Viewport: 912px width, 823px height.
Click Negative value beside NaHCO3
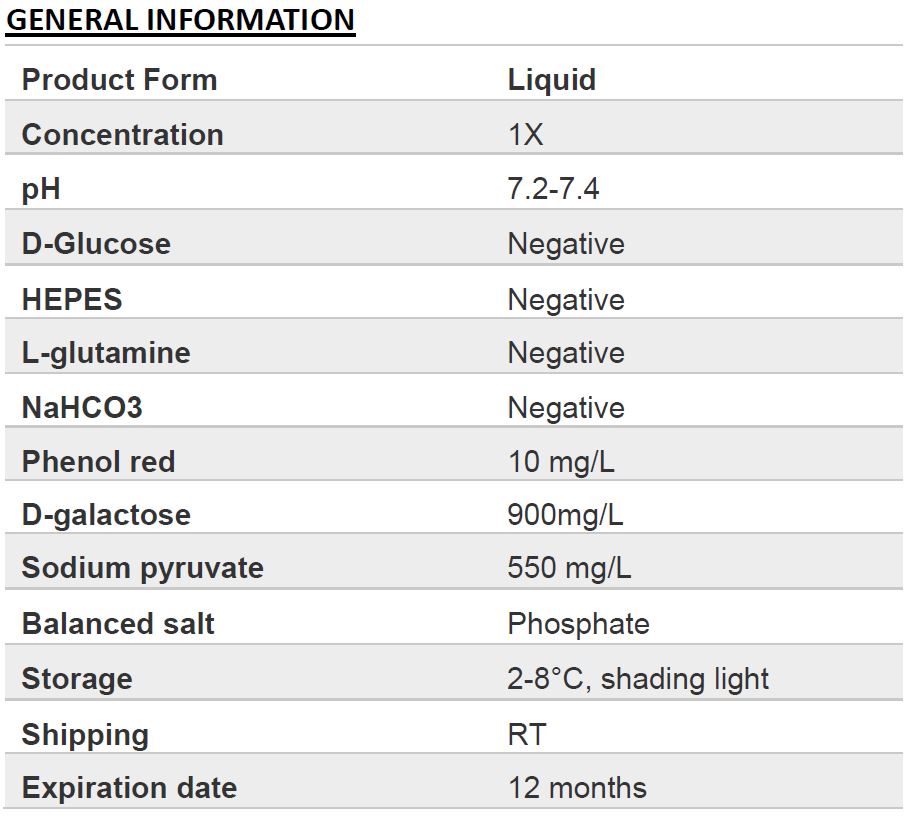(566, 409)
